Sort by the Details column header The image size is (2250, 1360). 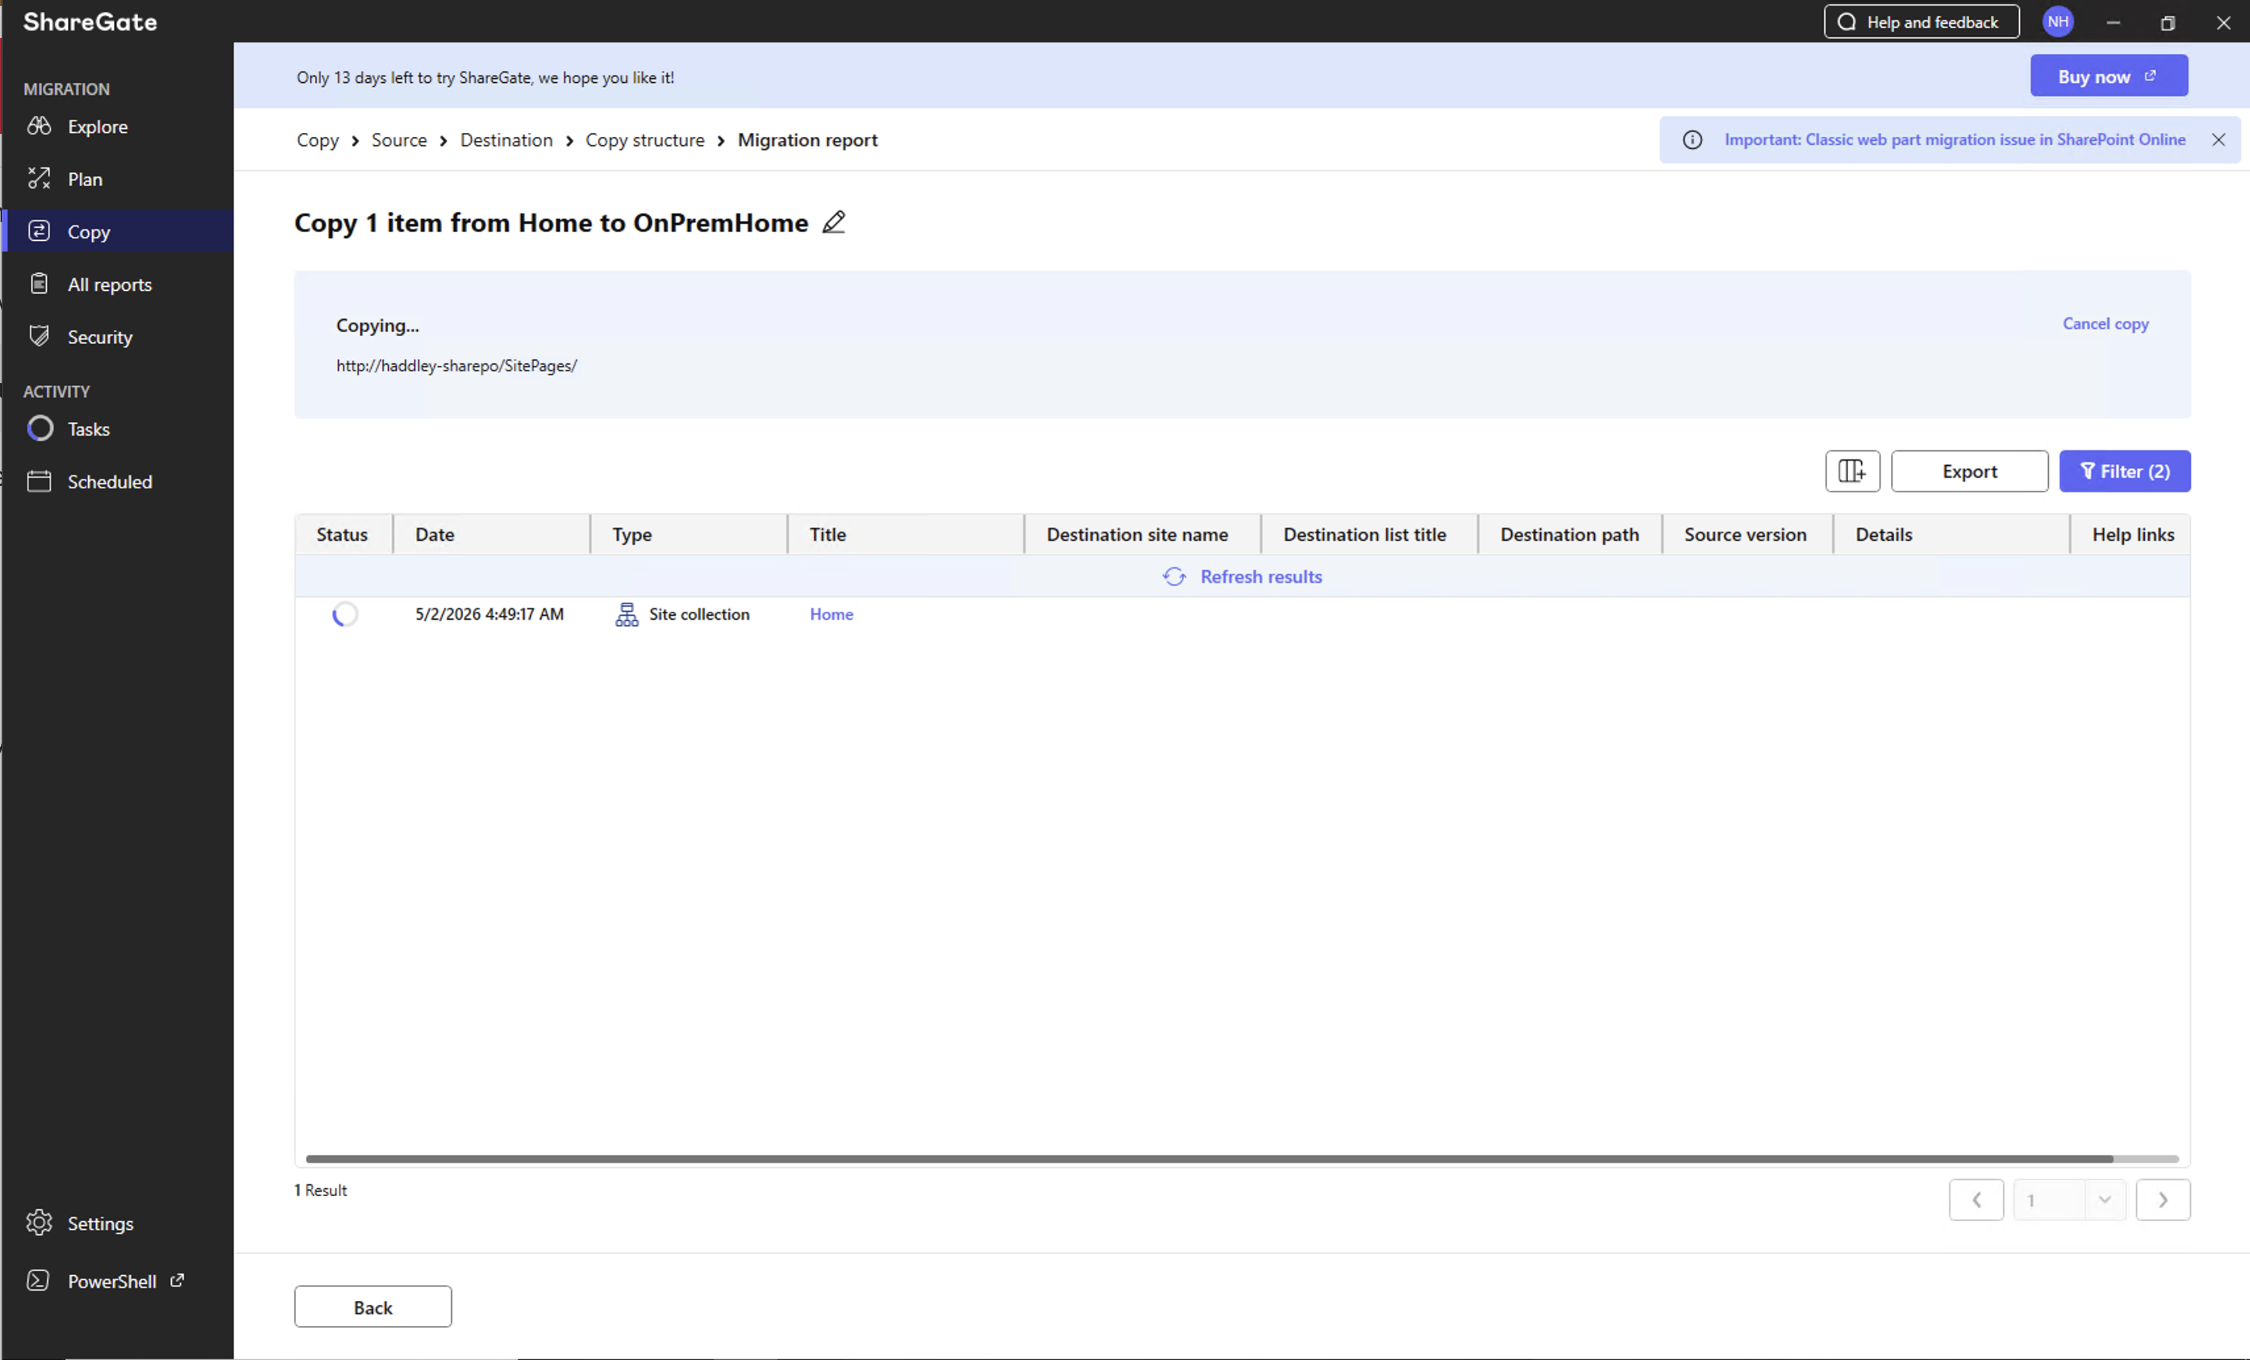(1951, 534)
